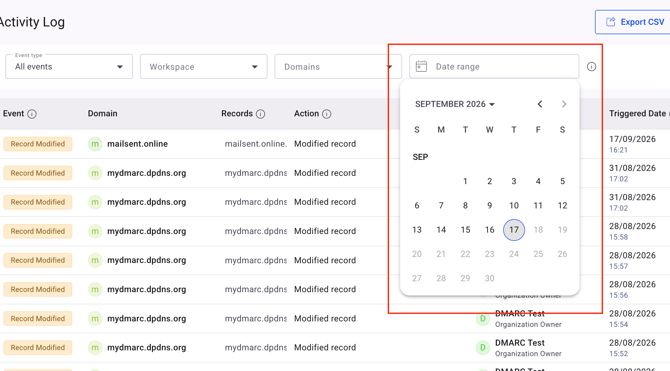670x371 pixels.
Task: Select September 10 in the calendar
Action: (514, 206)
